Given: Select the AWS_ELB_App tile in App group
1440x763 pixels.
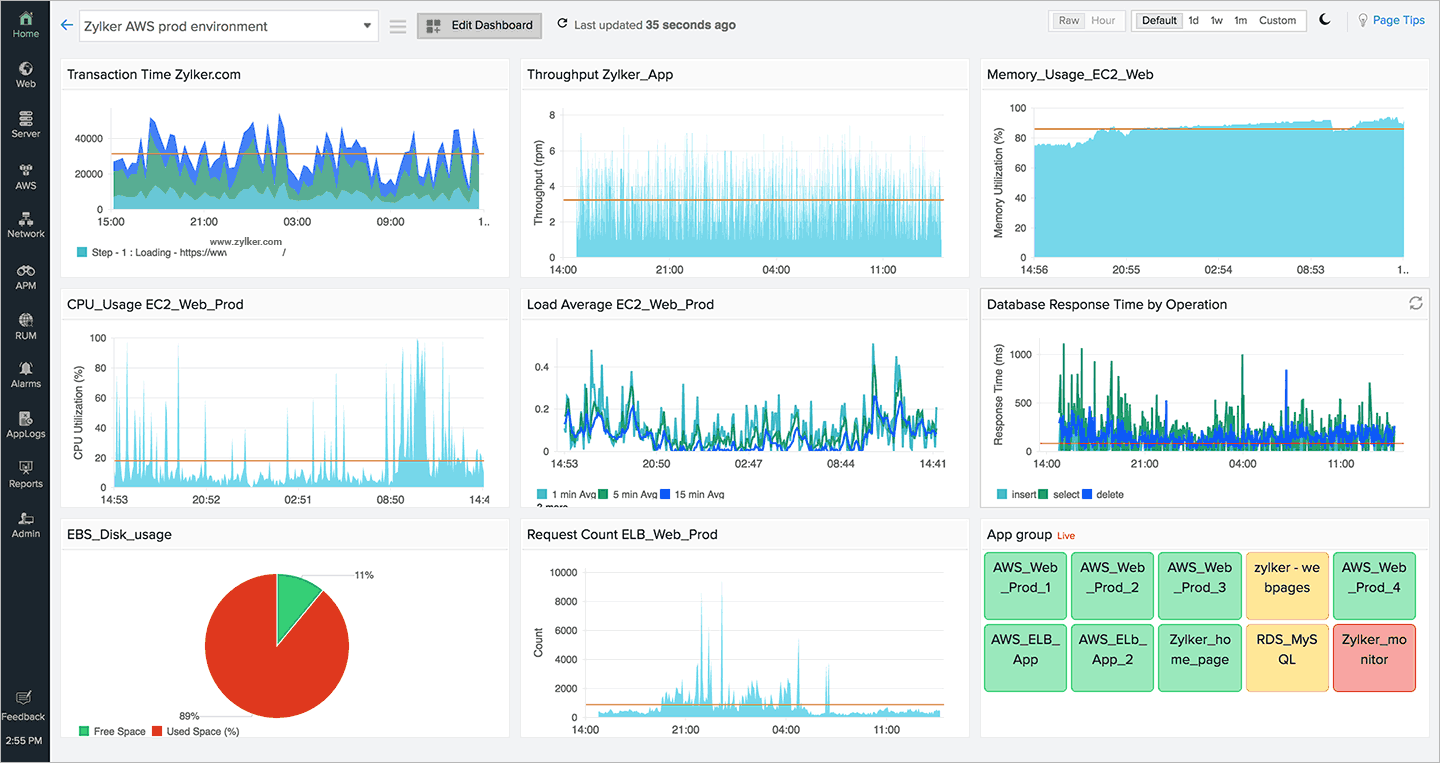Looking at the screenshot, I should (1025, 658).
